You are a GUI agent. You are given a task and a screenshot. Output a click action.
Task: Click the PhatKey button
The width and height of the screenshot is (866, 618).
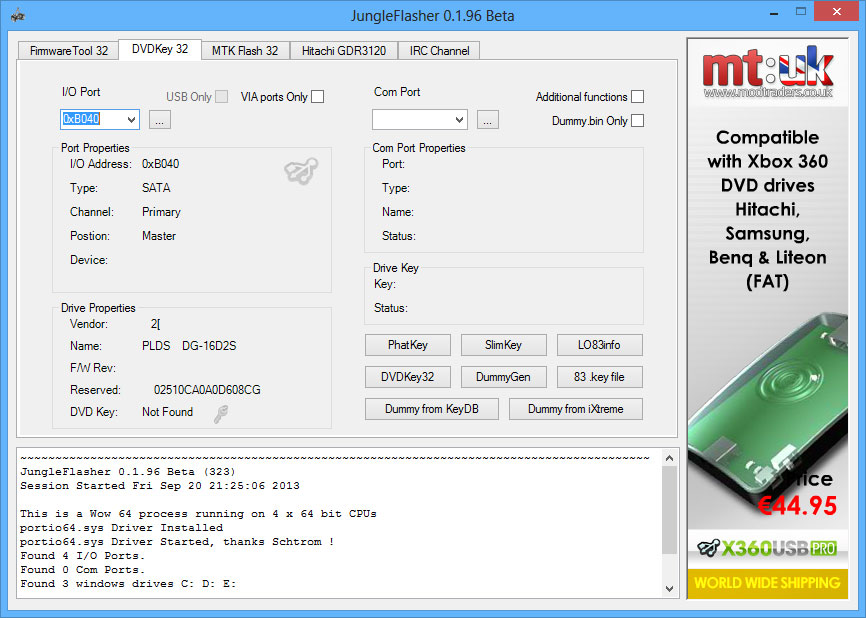(x=408, y=345)
